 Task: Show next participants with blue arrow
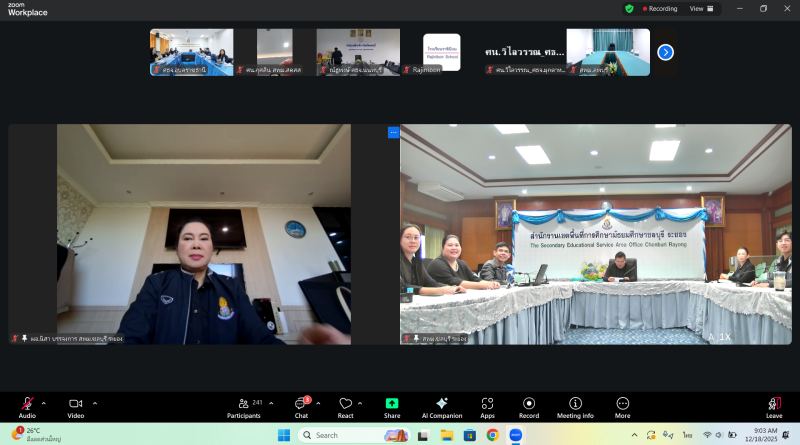click(665, 52)
